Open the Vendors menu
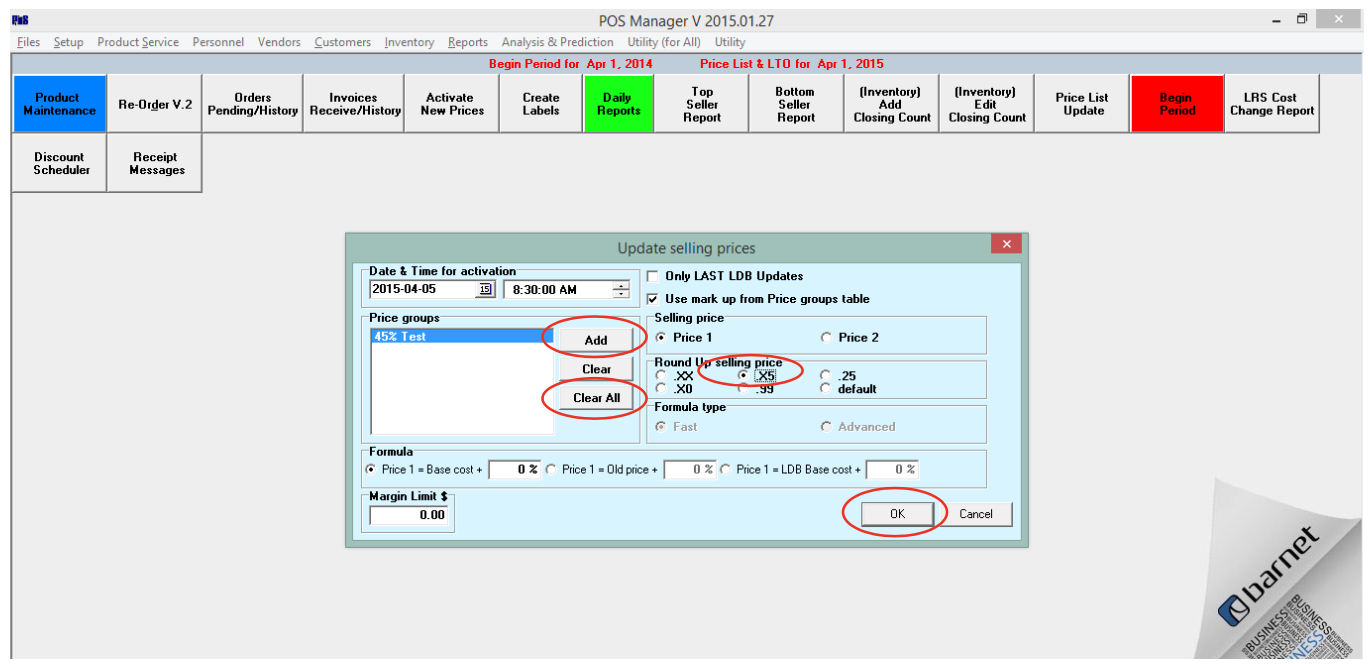This screenshot has height=664, width=1368. point(279,42)
